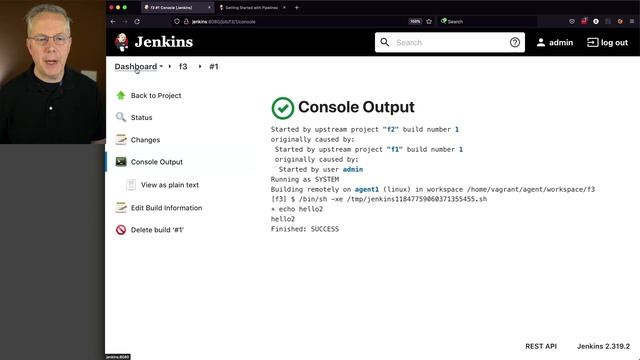The width and height of the screenshot is (640, 360).
Task: Open f2 build number 1 link
Action: 457,129
